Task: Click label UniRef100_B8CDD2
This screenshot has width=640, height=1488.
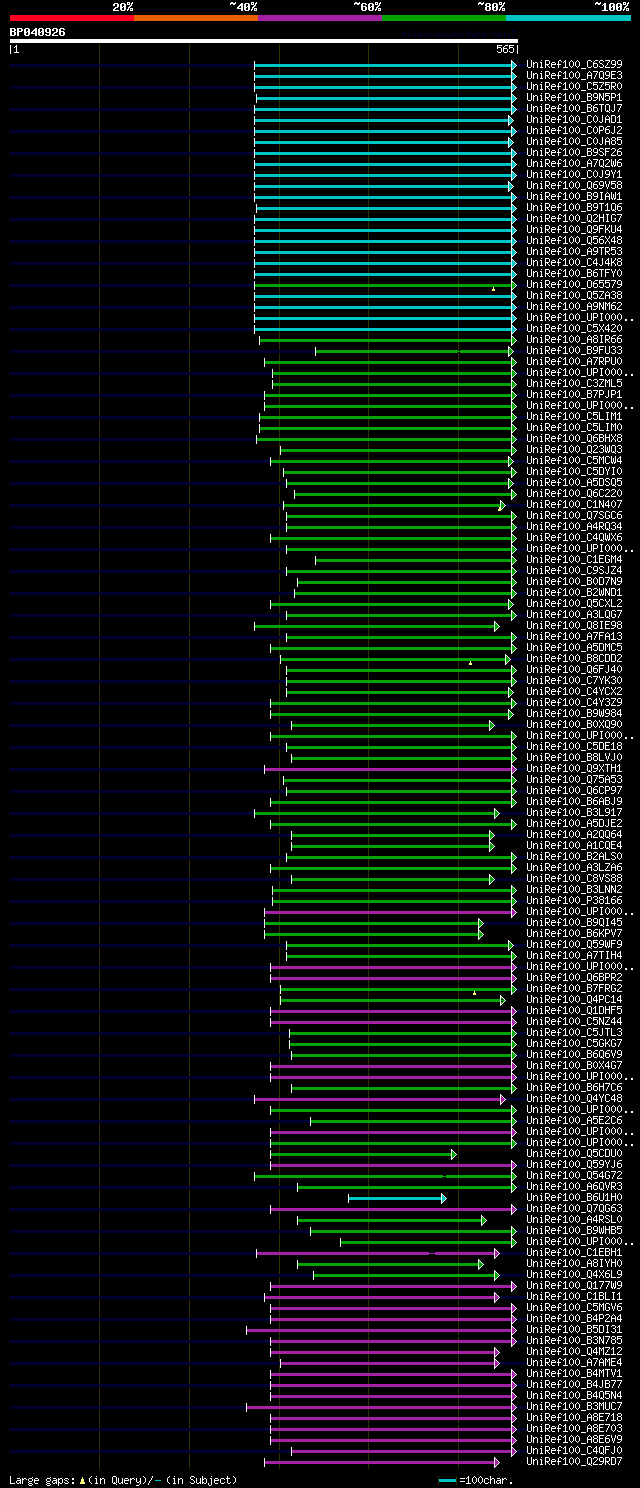Action: tap(575, 658)
